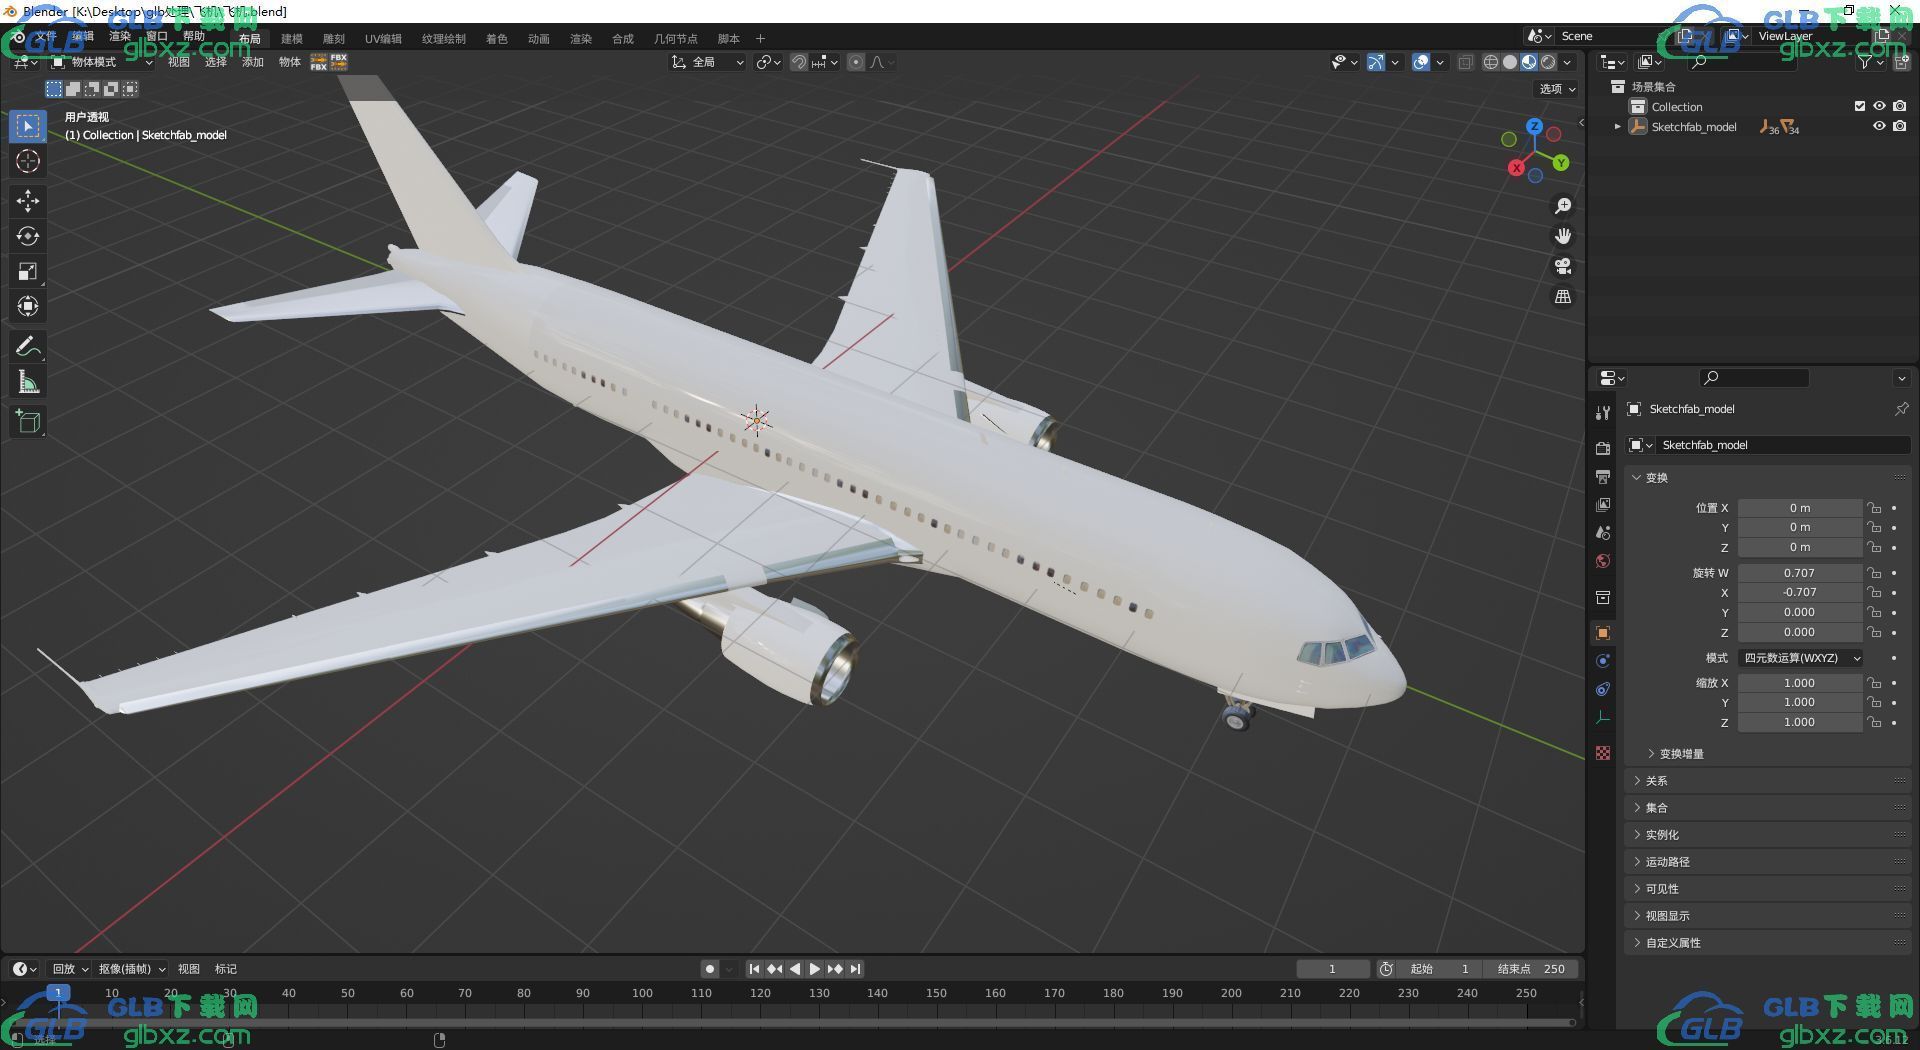Click the blue Z axis on navigation gizmo

click(1535, 126)
